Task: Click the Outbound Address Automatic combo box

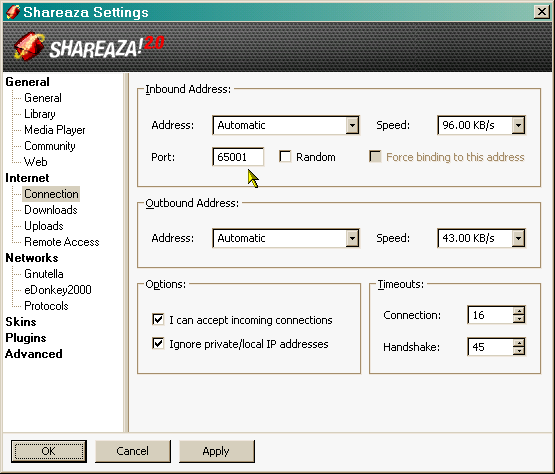Action: tap(286, 238)
